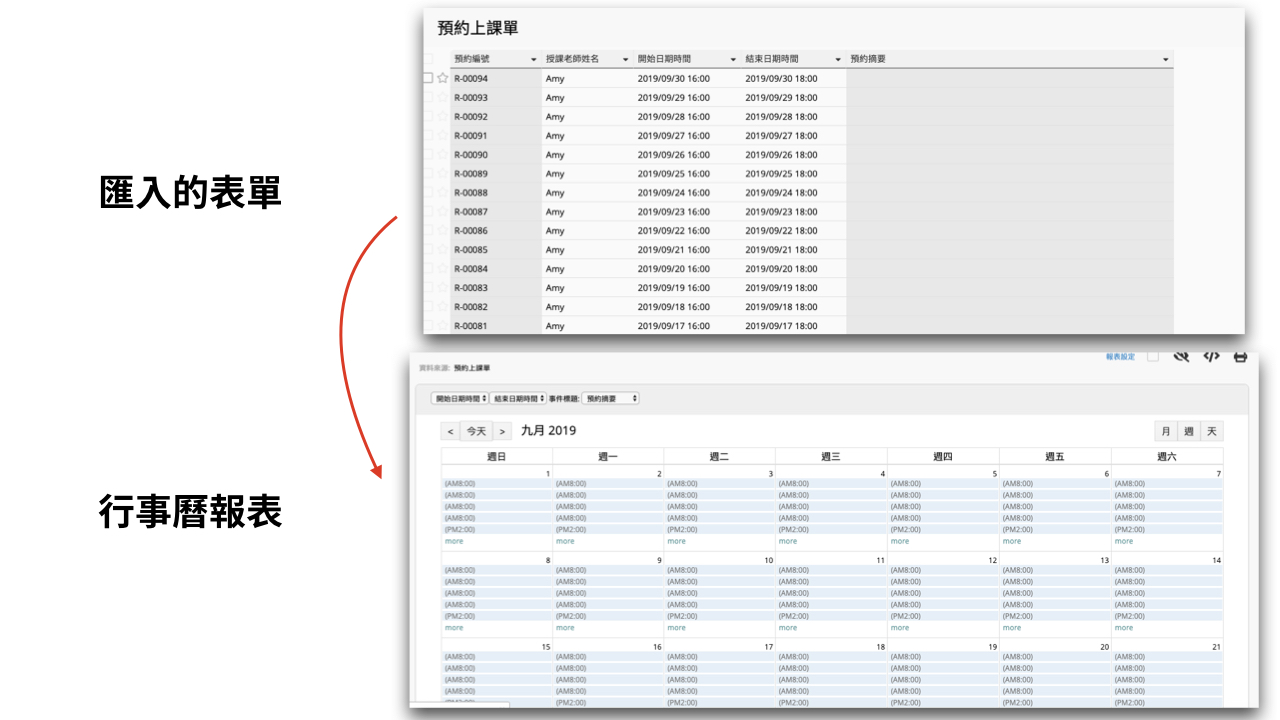Open the 事件標題 預約摘要 select box
Viewport: 1280px width, 720px height.
pyautogui.click(x=610, y=398)
